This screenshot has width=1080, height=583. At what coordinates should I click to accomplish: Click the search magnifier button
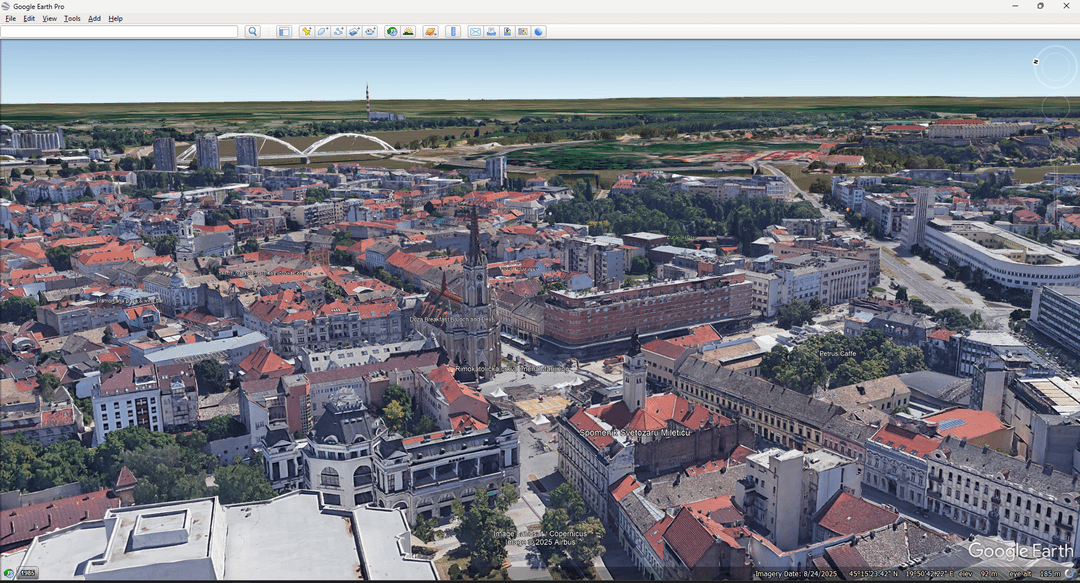click(x=253, y=32)
